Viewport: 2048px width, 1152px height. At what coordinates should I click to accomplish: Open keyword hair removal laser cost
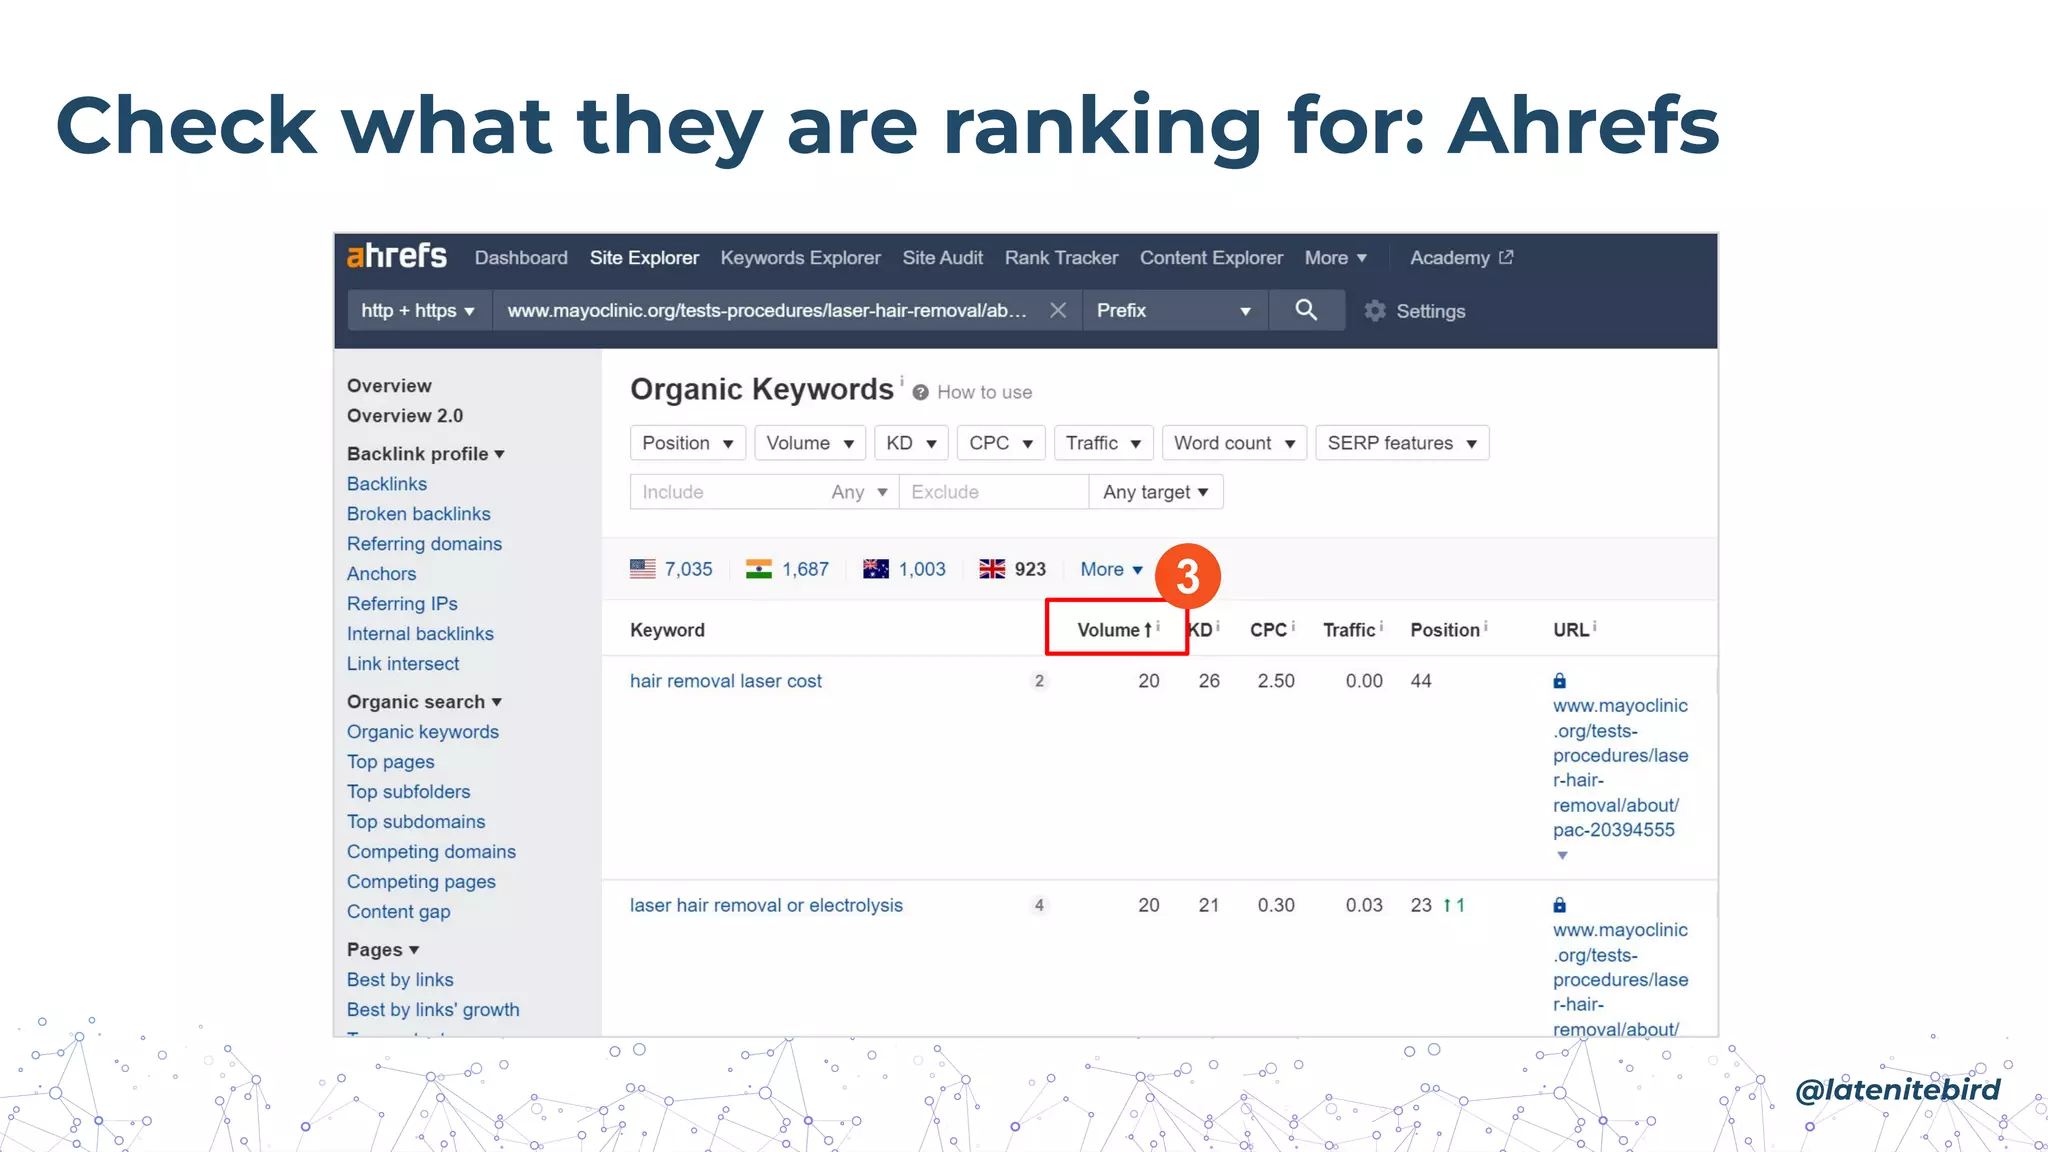tap(726, 681)
